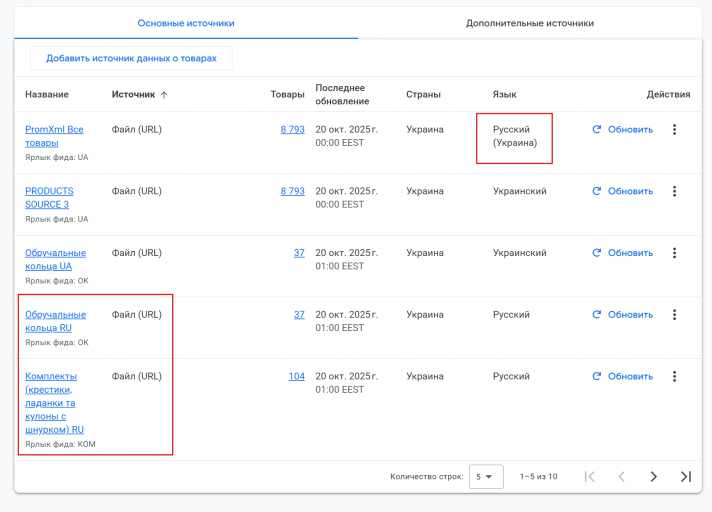Click Добавить источник данных о товарах button

131,58
